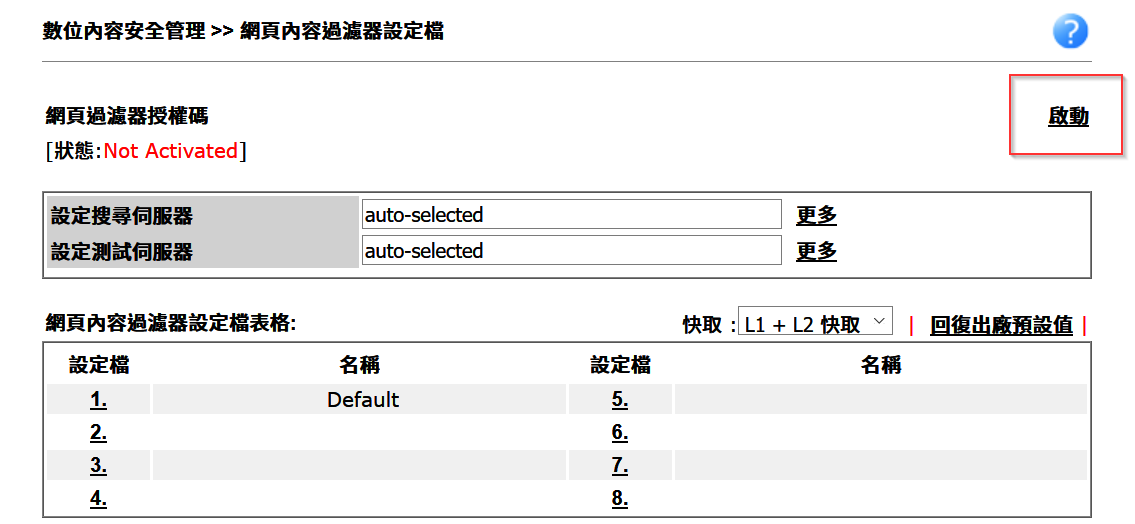Click the 設定測試伺服器 input field
This screenshot has width=1135, height=524.
tap(571, 251)
